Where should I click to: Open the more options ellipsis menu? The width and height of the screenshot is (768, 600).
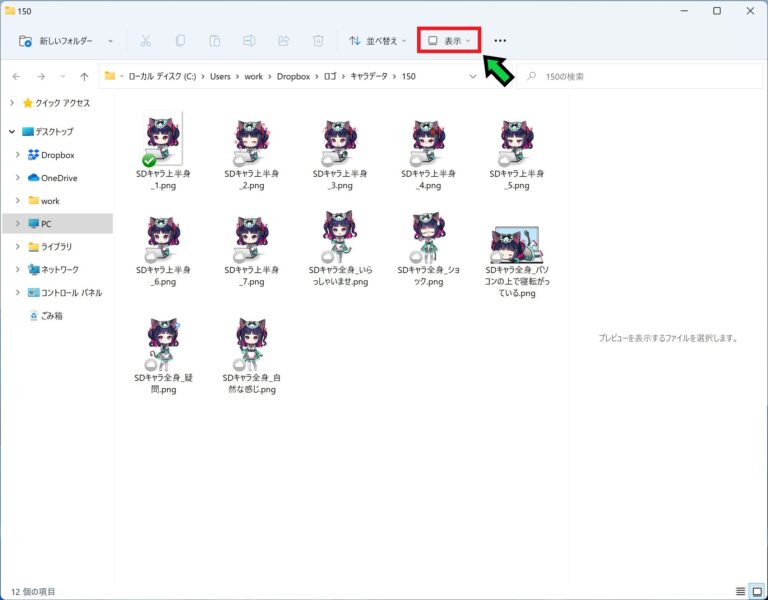[500, 41]
